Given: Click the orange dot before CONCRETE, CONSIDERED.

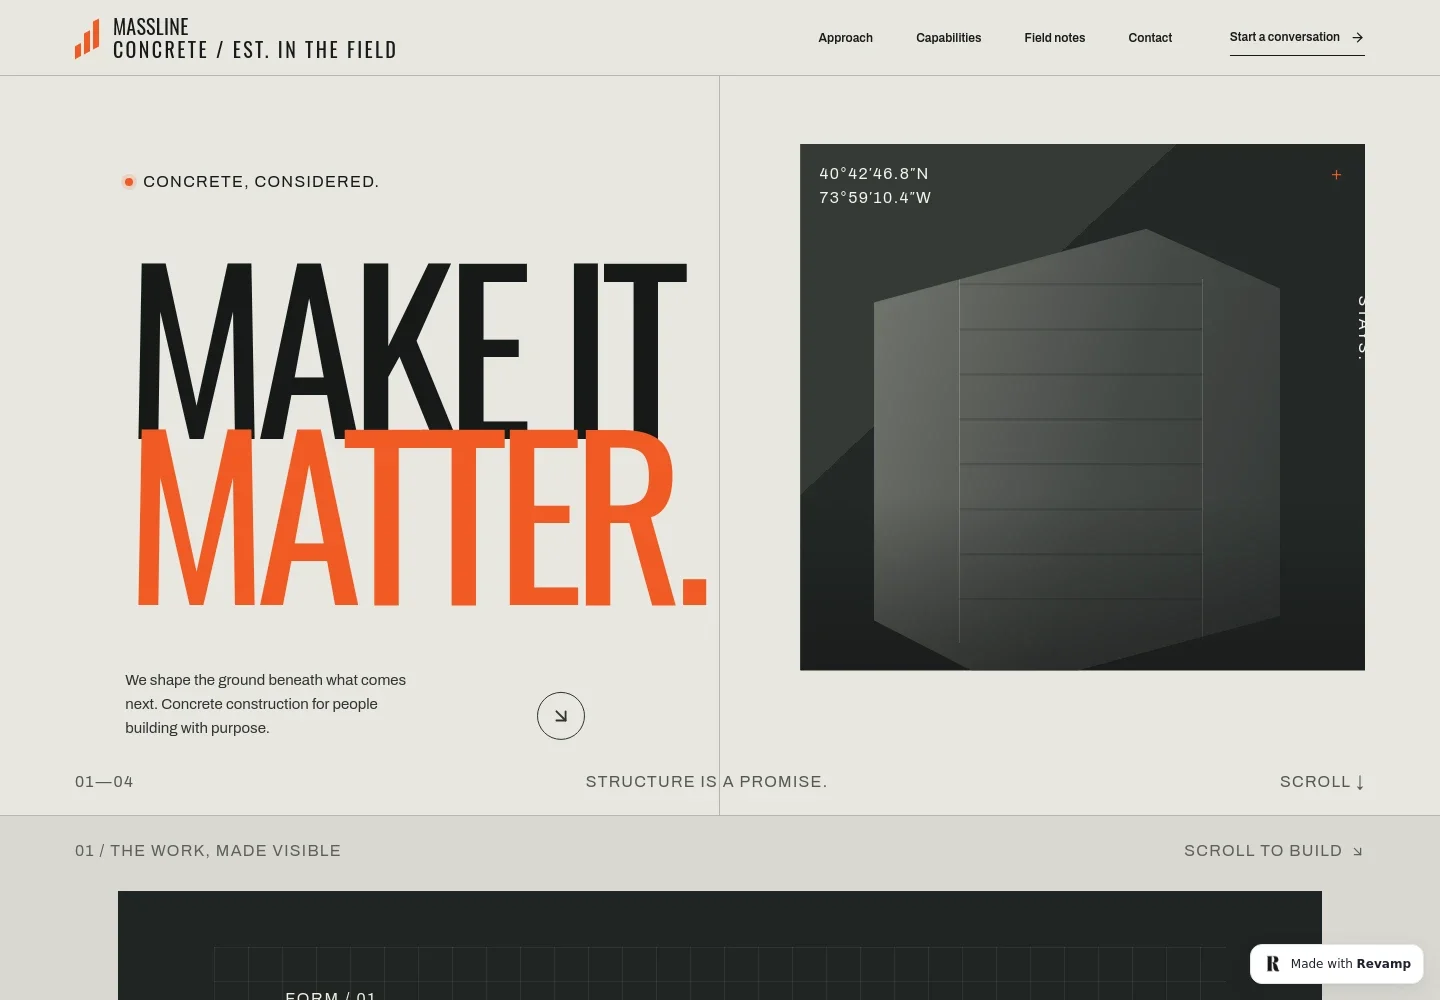Looking at the screenshot, I should click(129, 182).
